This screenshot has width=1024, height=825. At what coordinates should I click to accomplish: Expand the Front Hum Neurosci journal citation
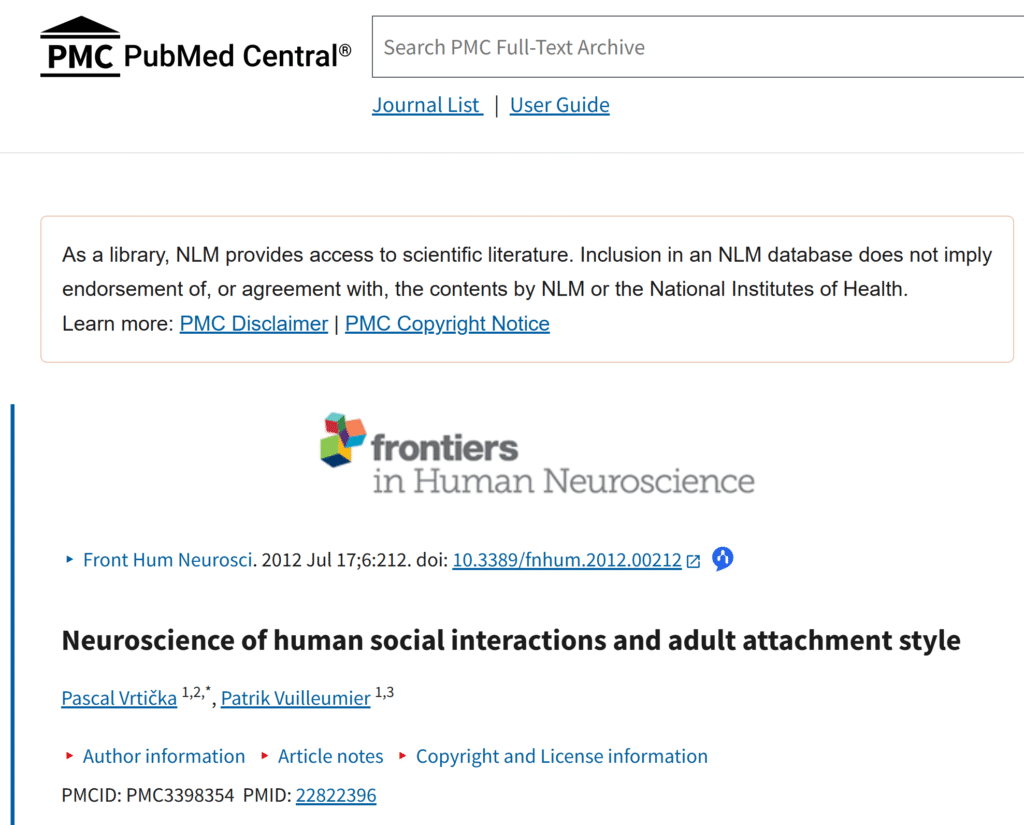click(x=166, y=560)
